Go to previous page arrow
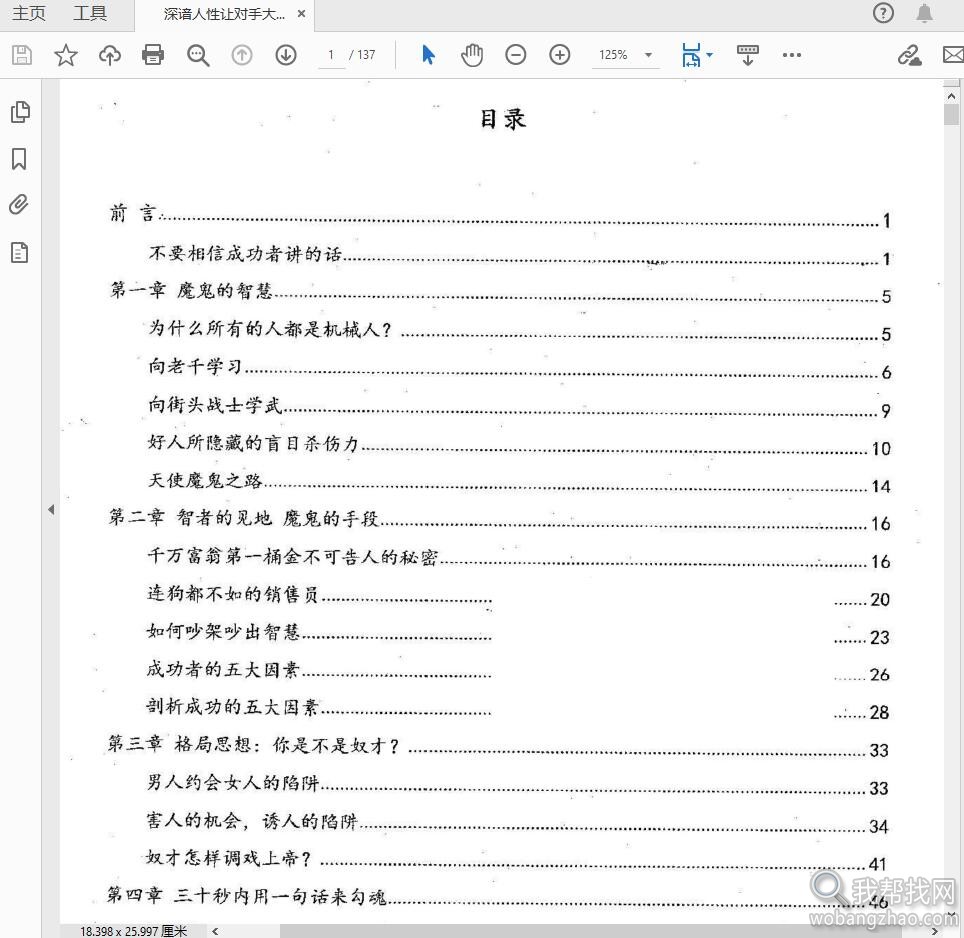The height and width of the screenshot is (938, 964). tap(242, 55)
